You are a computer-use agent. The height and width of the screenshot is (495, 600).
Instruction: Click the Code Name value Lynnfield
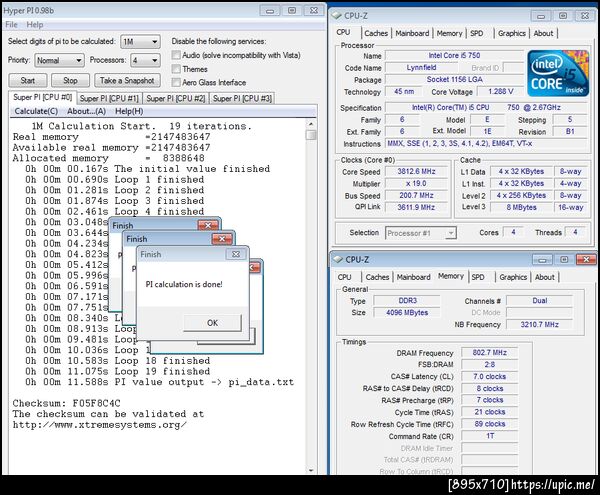(421, 67)
